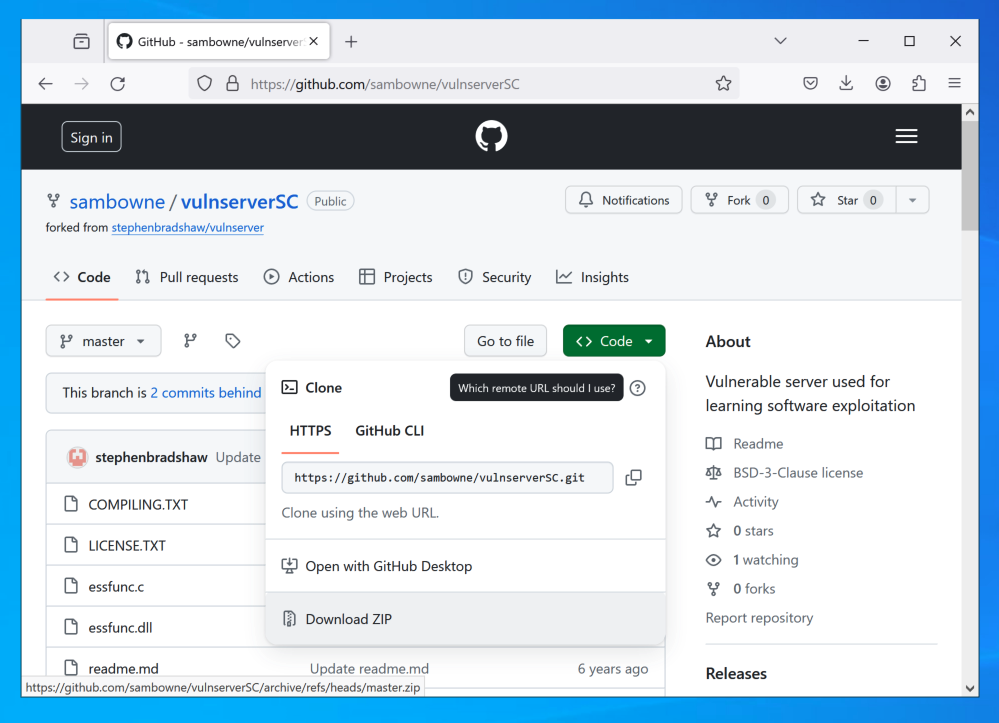Select the Code repository tab
Viewport: 999px width, 723px height.
82,277
